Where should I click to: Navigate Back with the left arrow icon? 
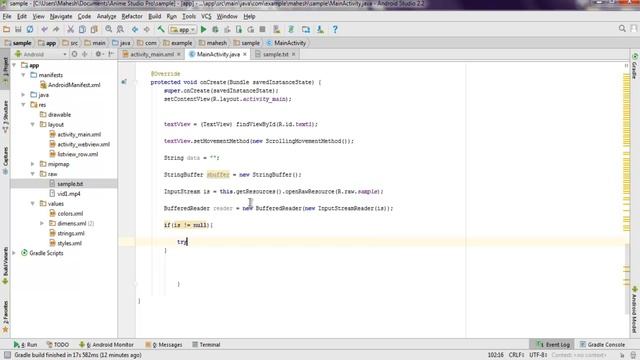(135, 29)
